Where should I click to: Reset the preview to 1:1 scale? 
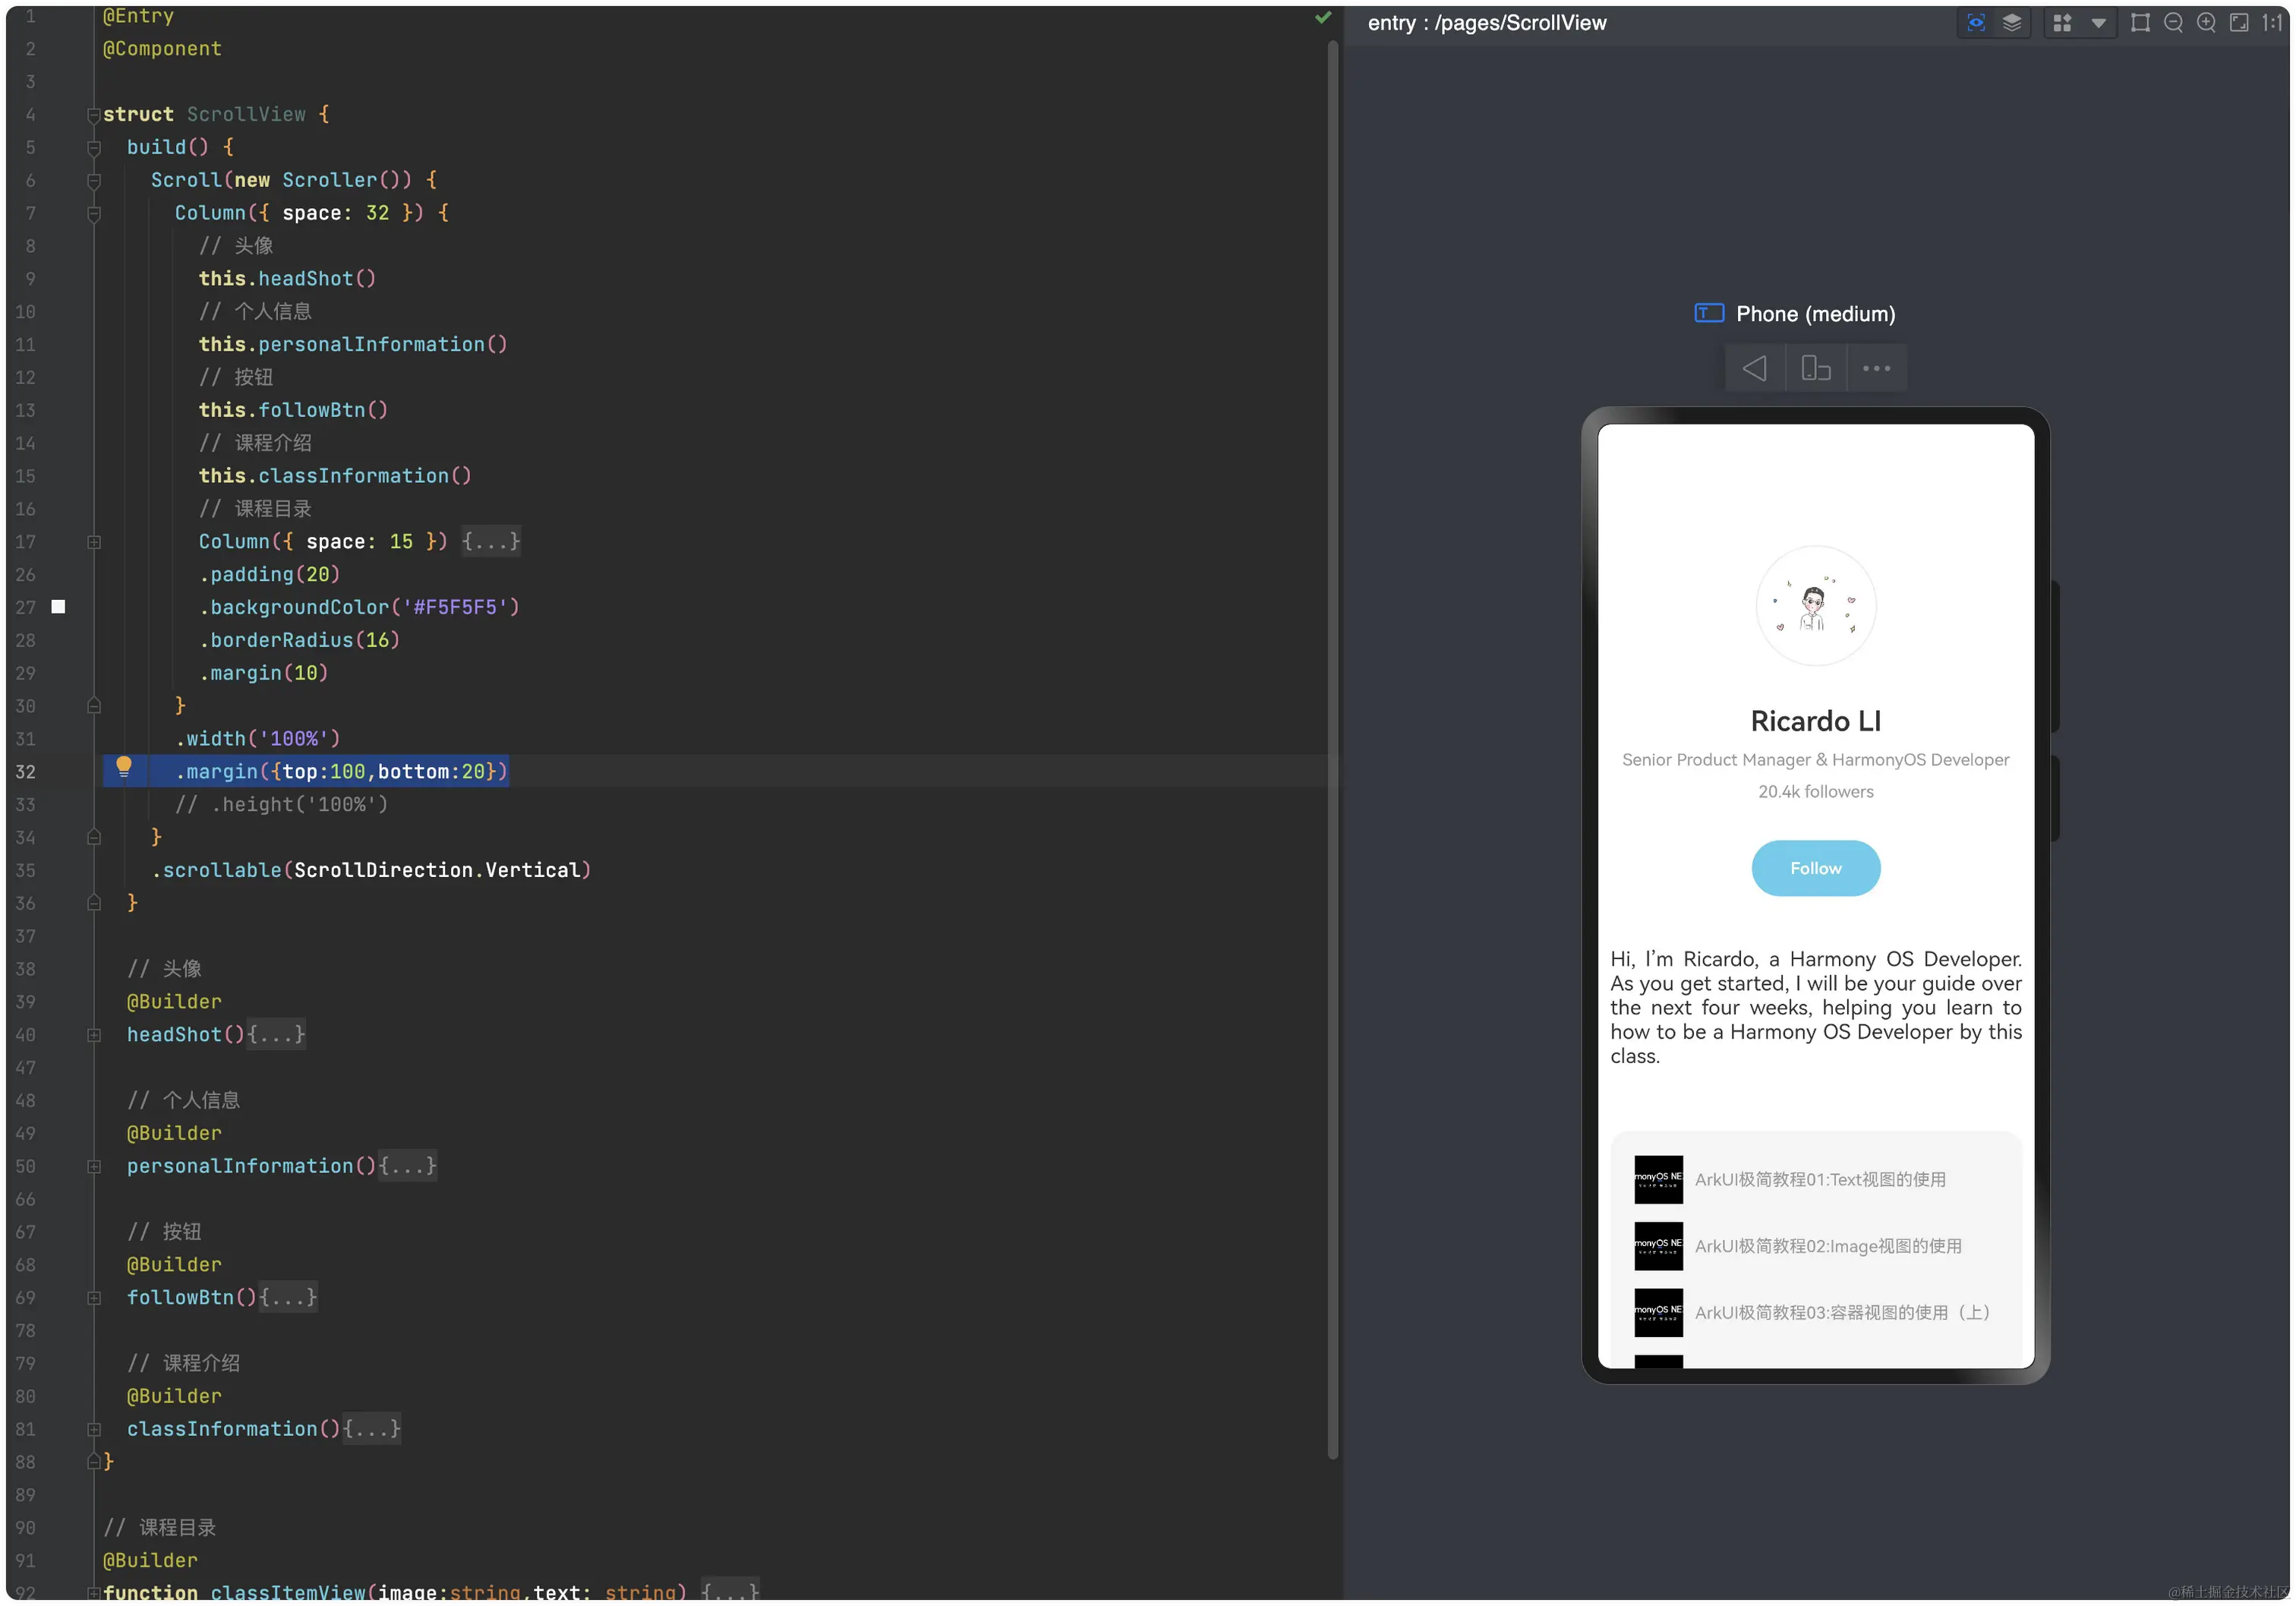tap(2272, 23)
